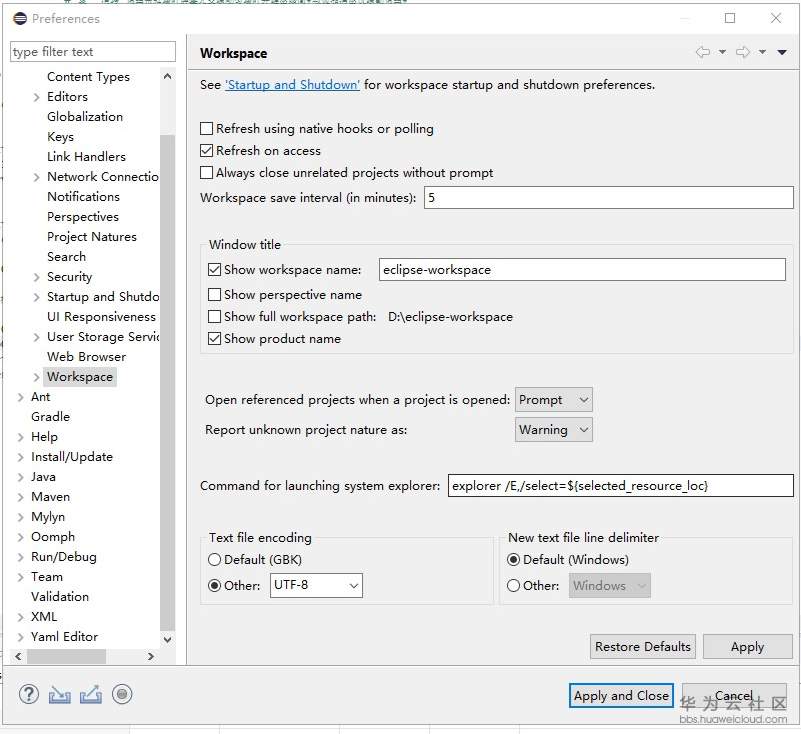Click the Cancel button
Screen dimensions: 801x734
pyautogui.click(x=734, y=696)
